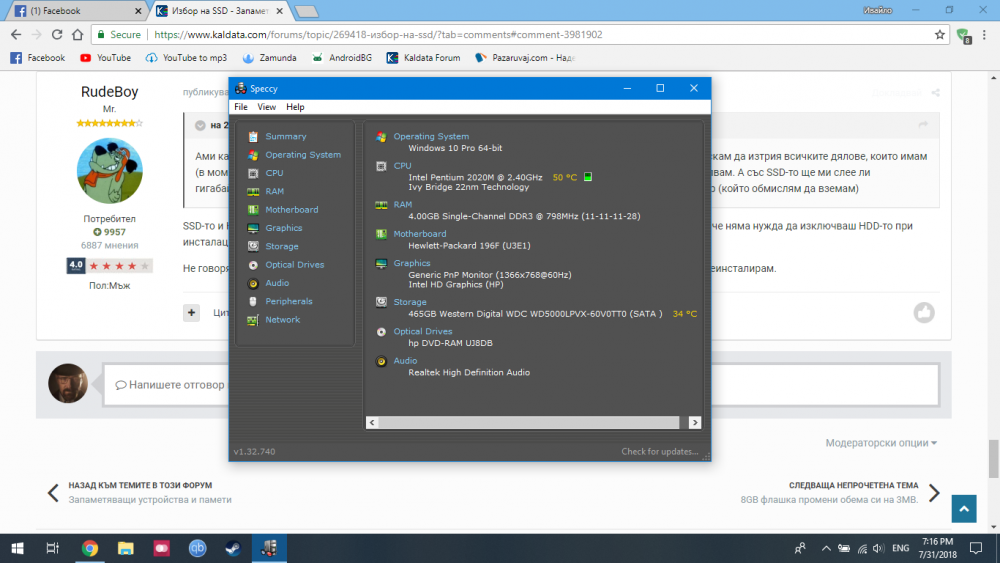Select the Storage drive icon in sidebar
The image size is (1000, 563).
pyautogui.click(x=253, y=246)
